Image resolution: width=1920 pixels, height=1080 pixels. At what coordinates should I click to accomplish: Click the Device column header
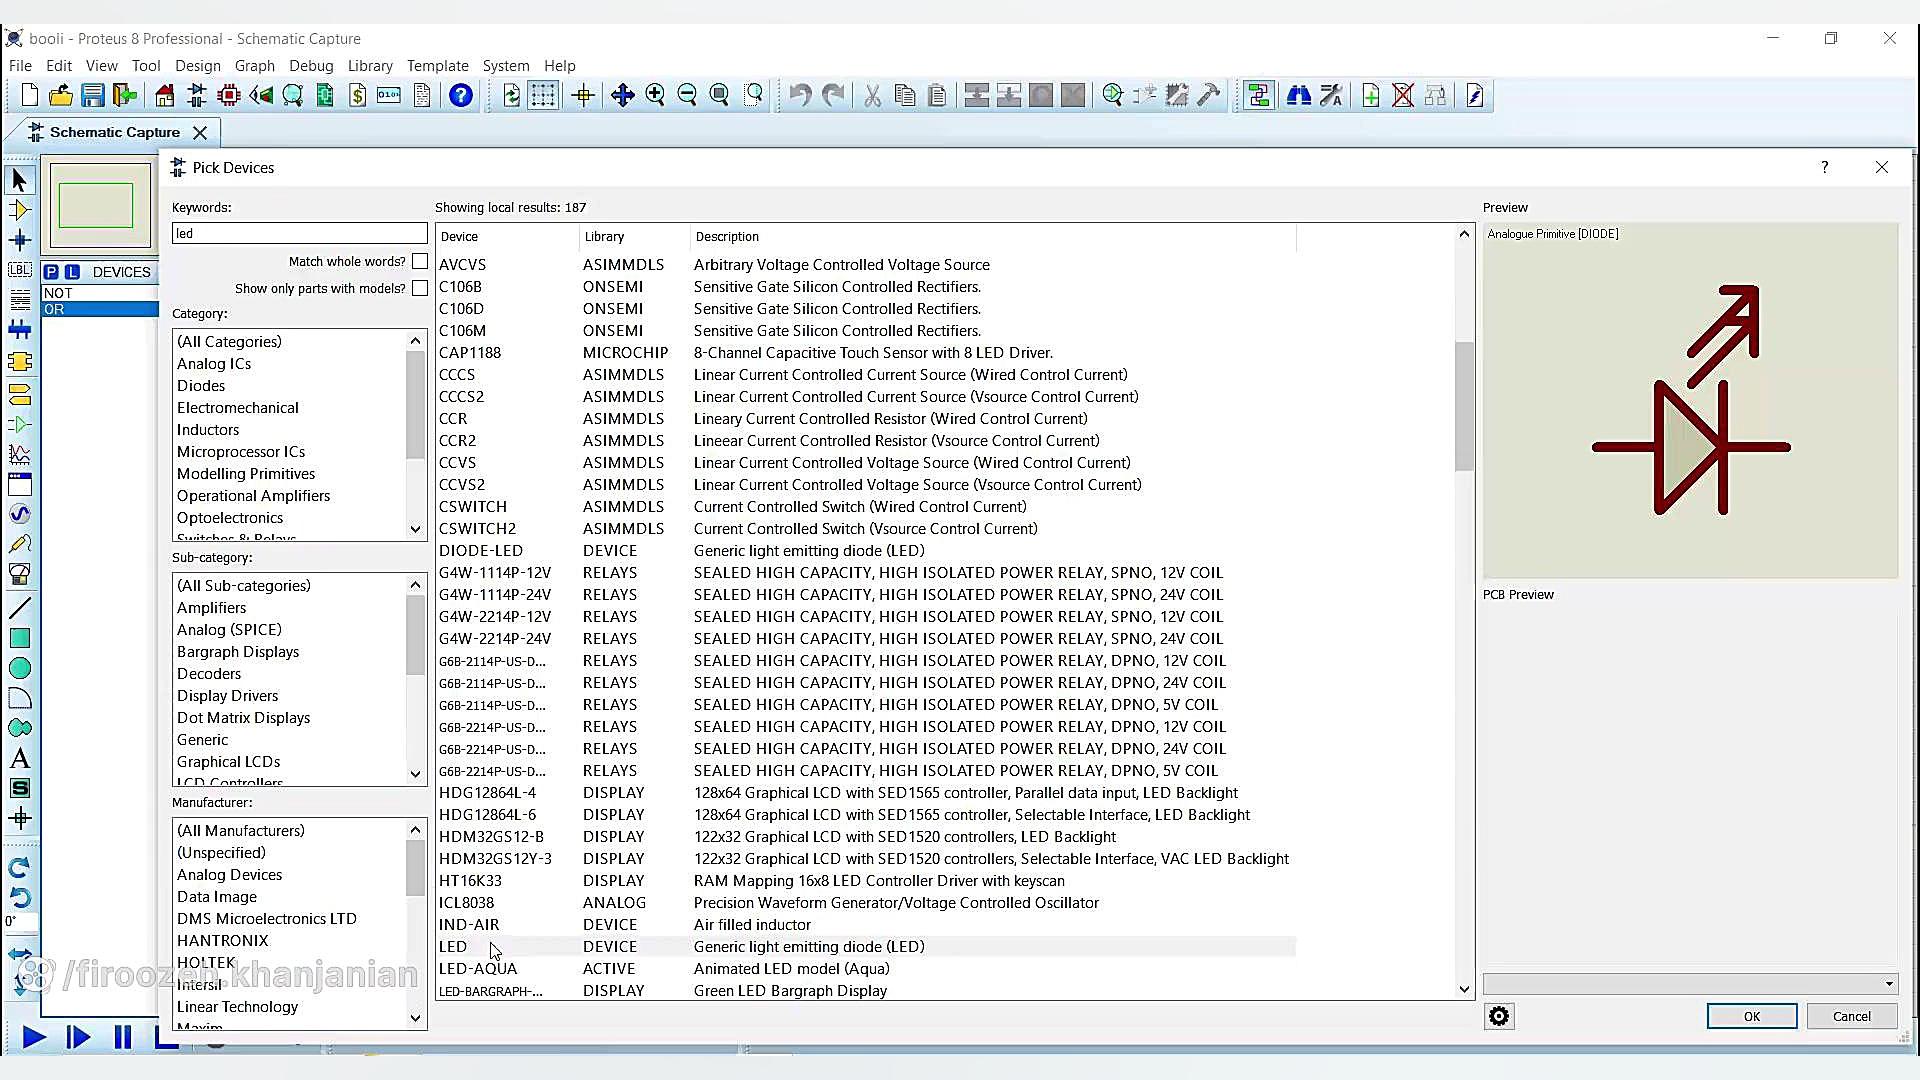[x=507, y=237]
